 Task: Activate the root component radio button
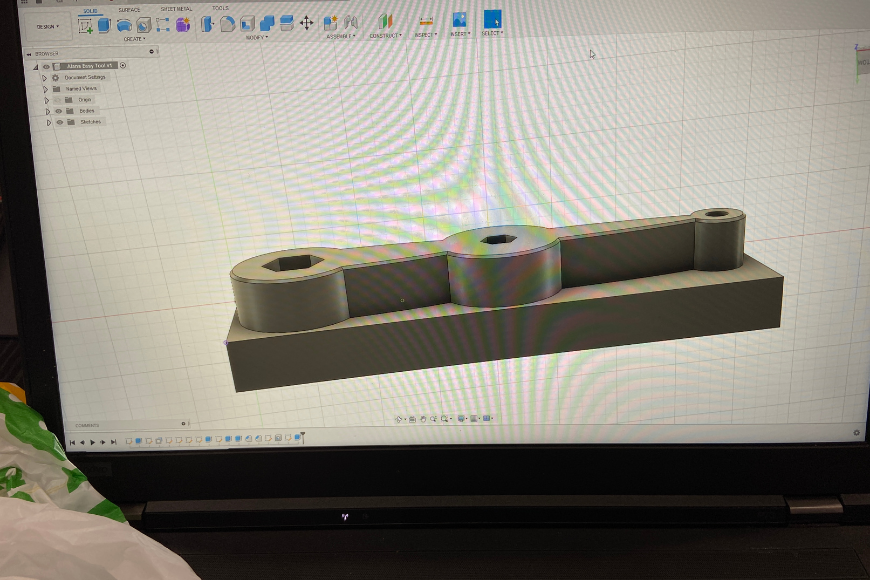[123, 65]
